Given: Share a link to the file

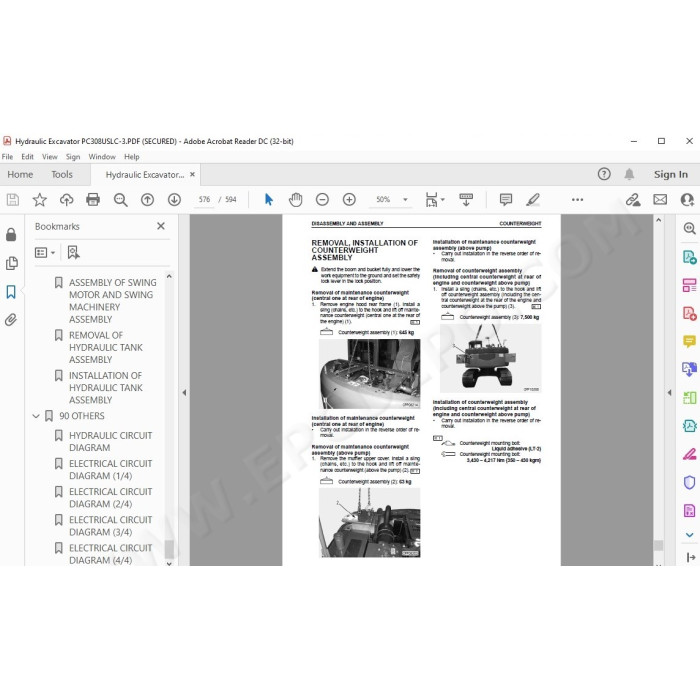Looking at the screenshot, I should (x=633, y=200).
